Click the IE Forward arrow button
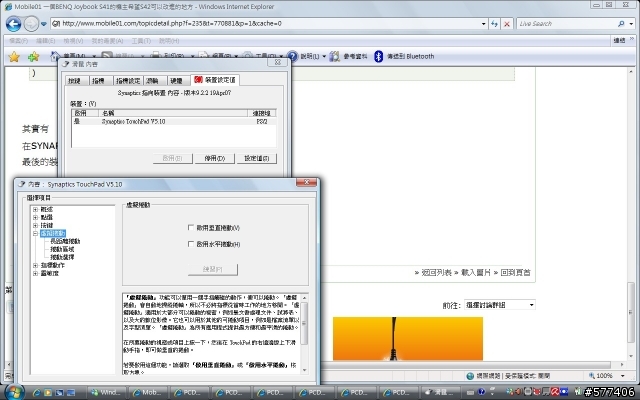 31,24
